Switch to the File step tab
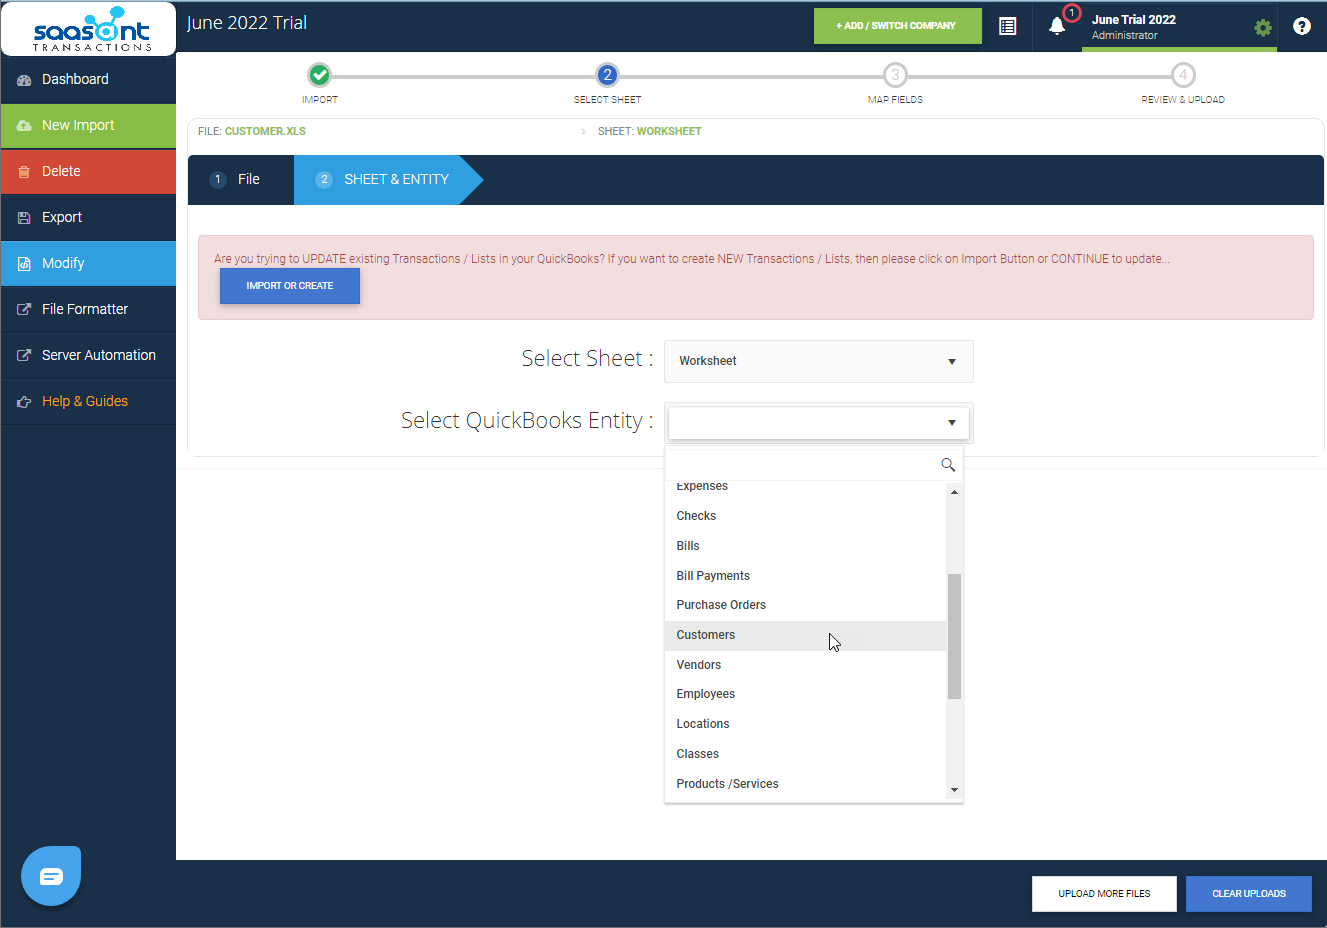1327x928 pixels. [x=240, y=180]
